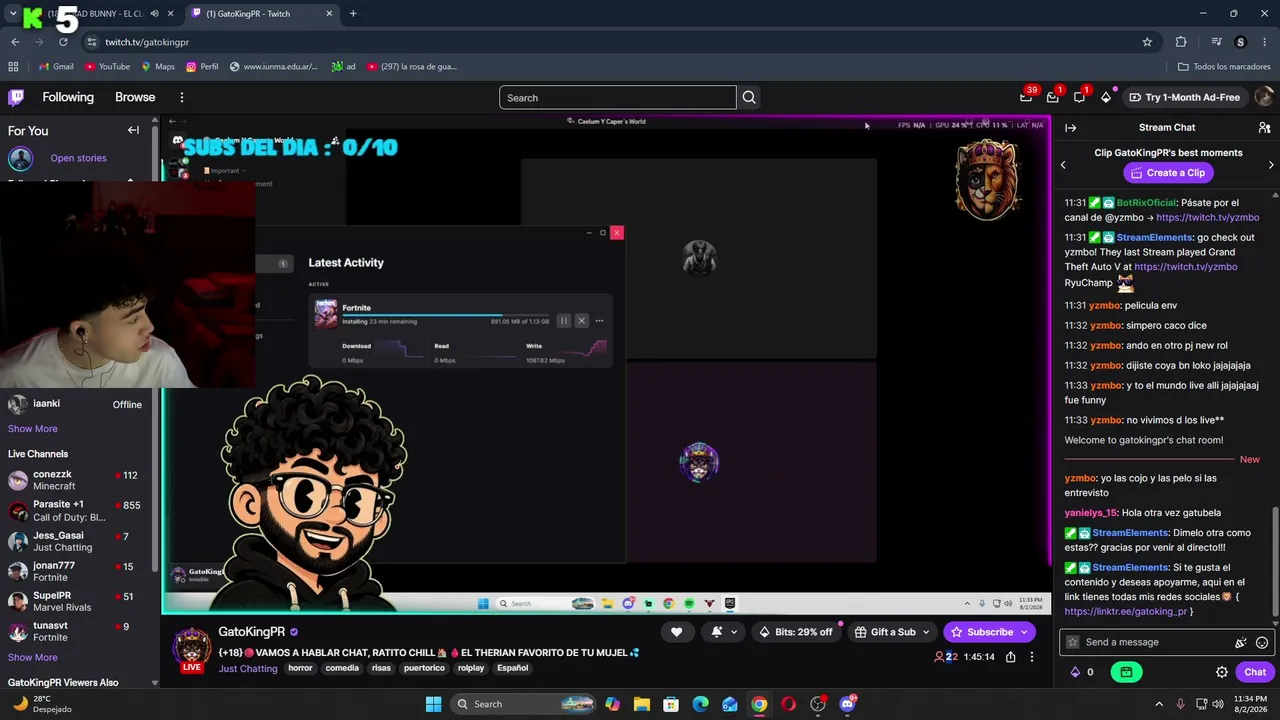This screenshot has height=720, width=1280.
Task: Show hidden system tray icons
Action: [1159, 704]
